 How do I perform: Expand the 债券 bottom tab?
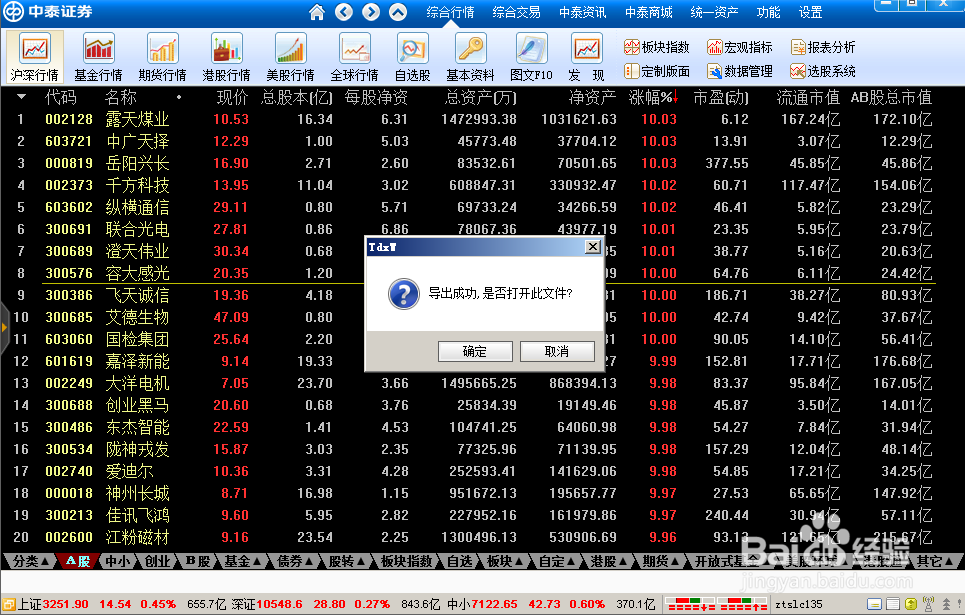coord(295,561)
